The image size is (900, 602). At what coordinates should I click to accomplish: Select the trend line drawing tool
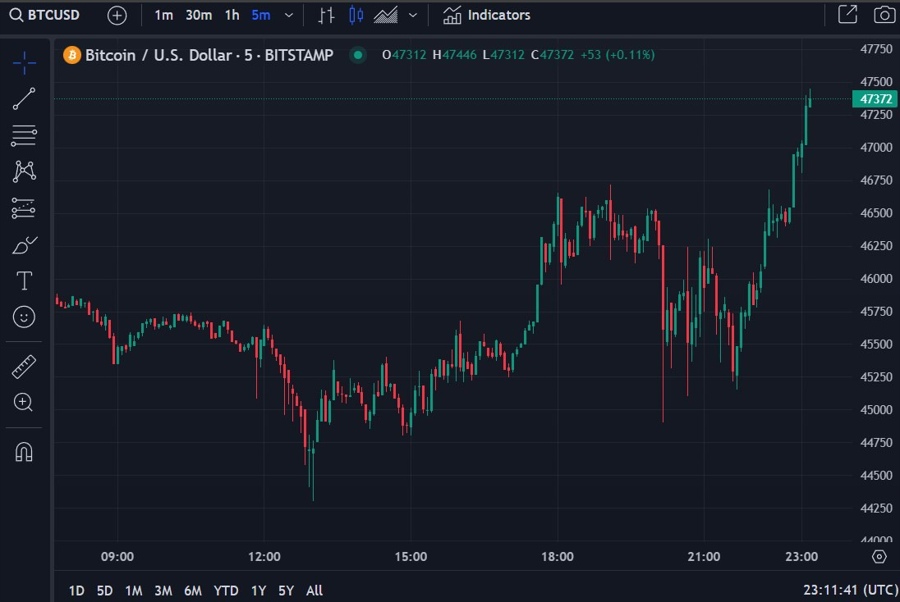point(24,98)
